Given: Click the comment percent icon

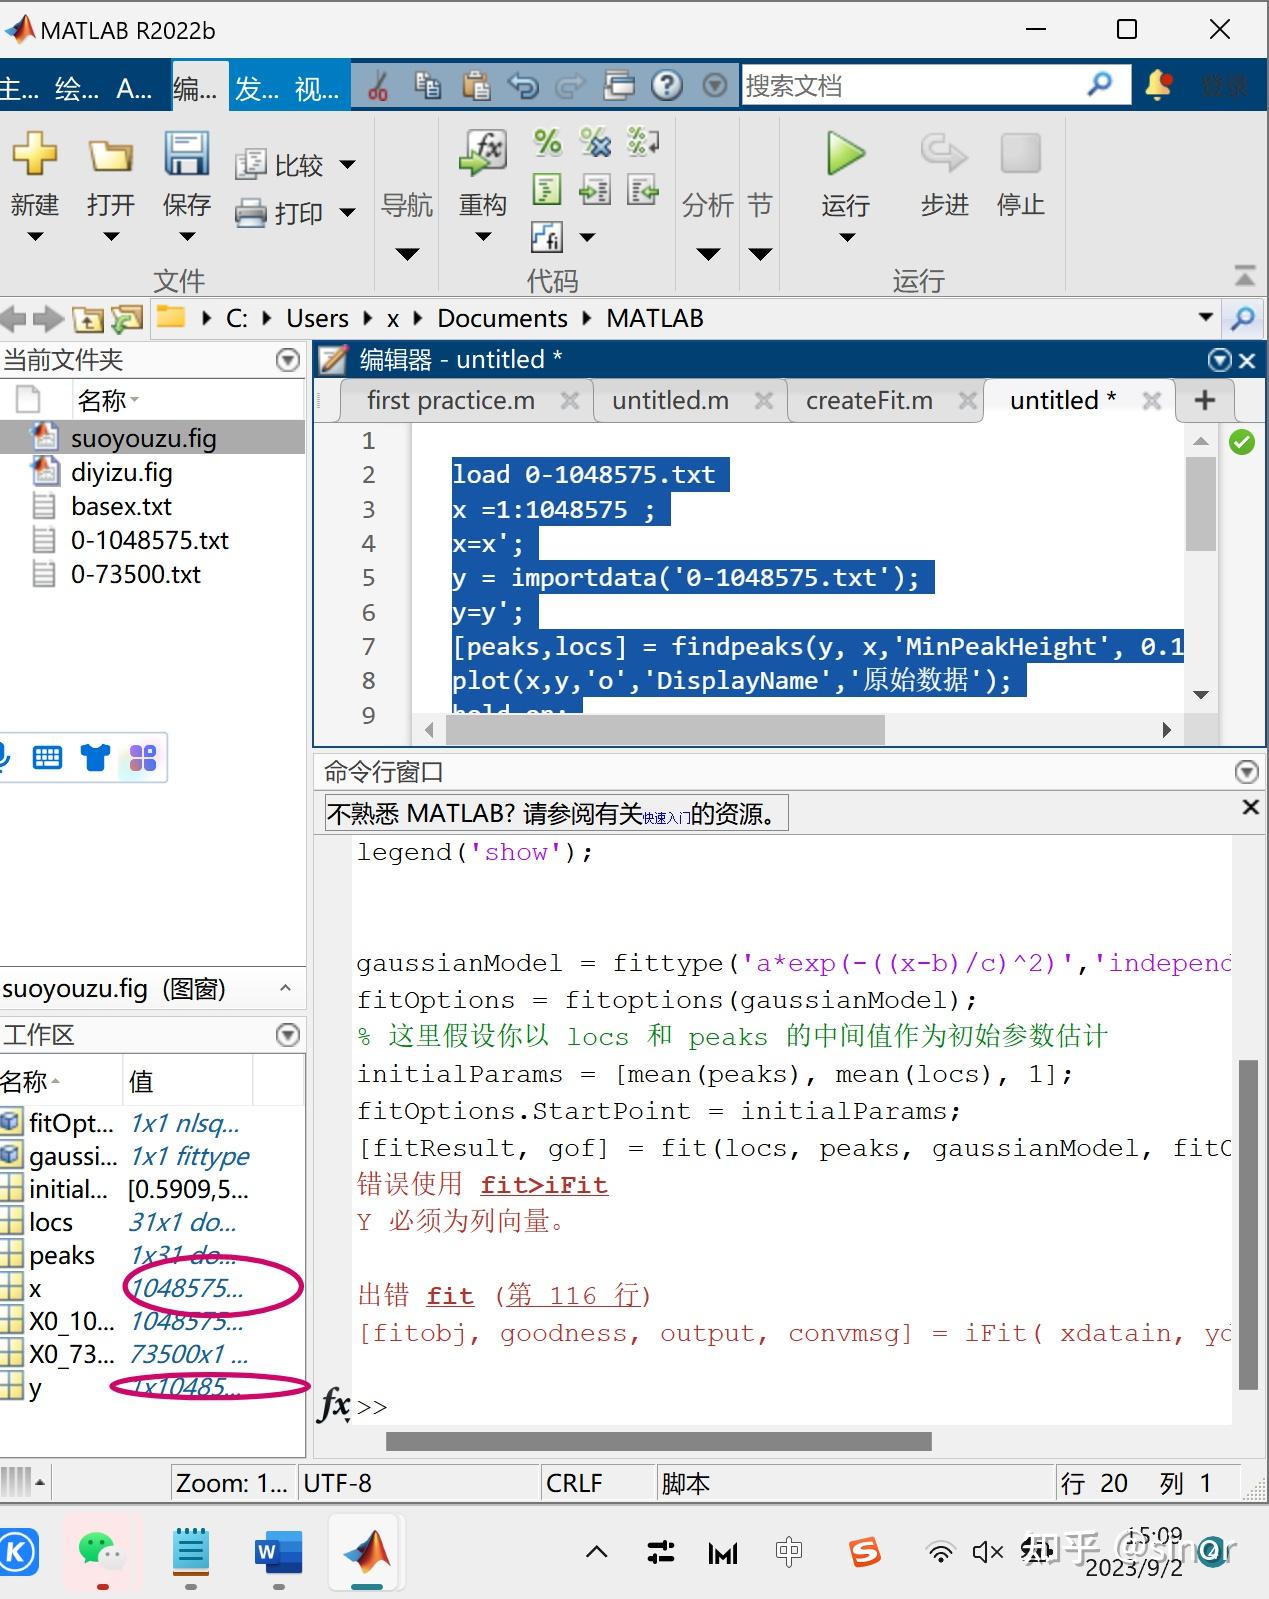Looking at the screenshot, I should (x=547, y=142).
